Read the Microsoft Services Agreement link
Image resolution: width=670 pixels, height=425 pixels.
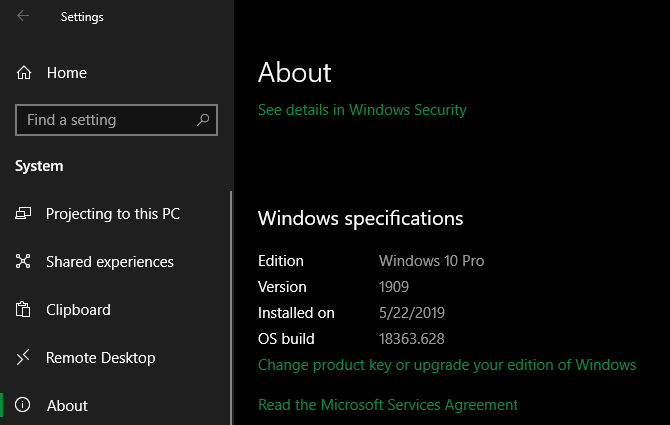click(388, 405)
